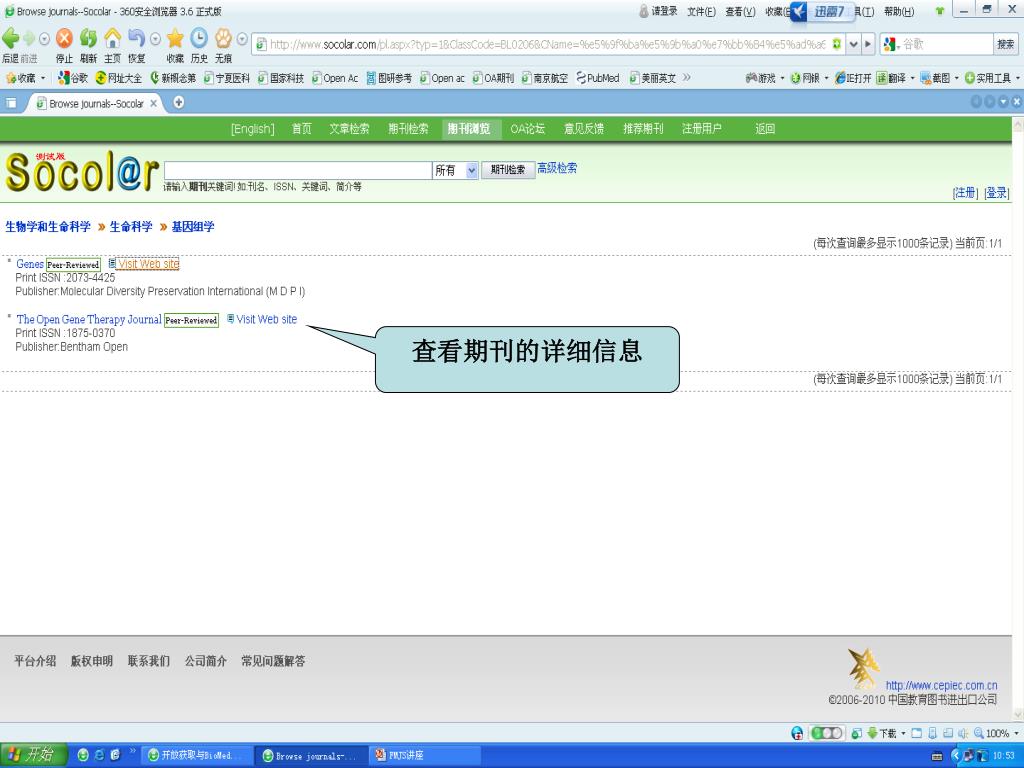
Task: Open the 帮助(H) menu
Action: coord(899,11)
